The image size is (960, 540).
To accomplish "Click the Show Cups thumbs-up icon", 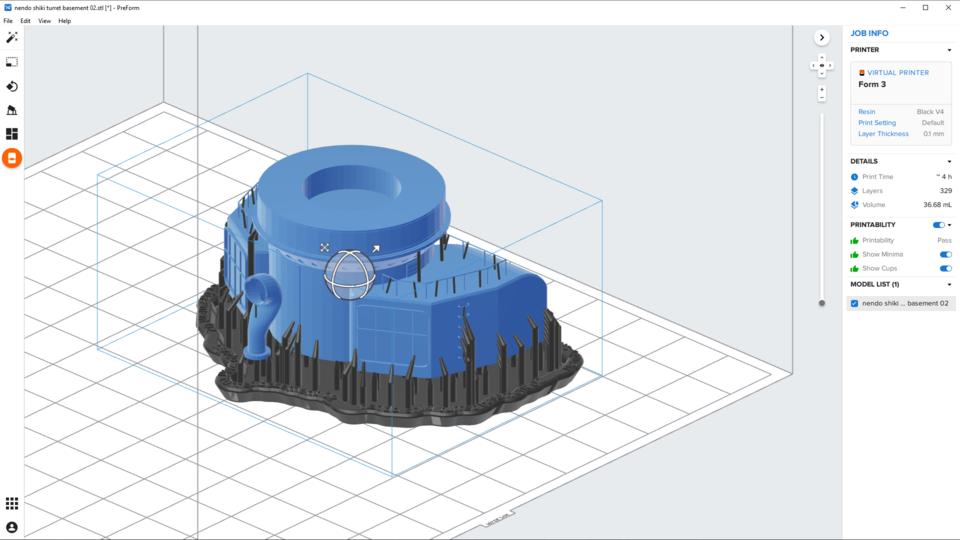I will 855,269.
